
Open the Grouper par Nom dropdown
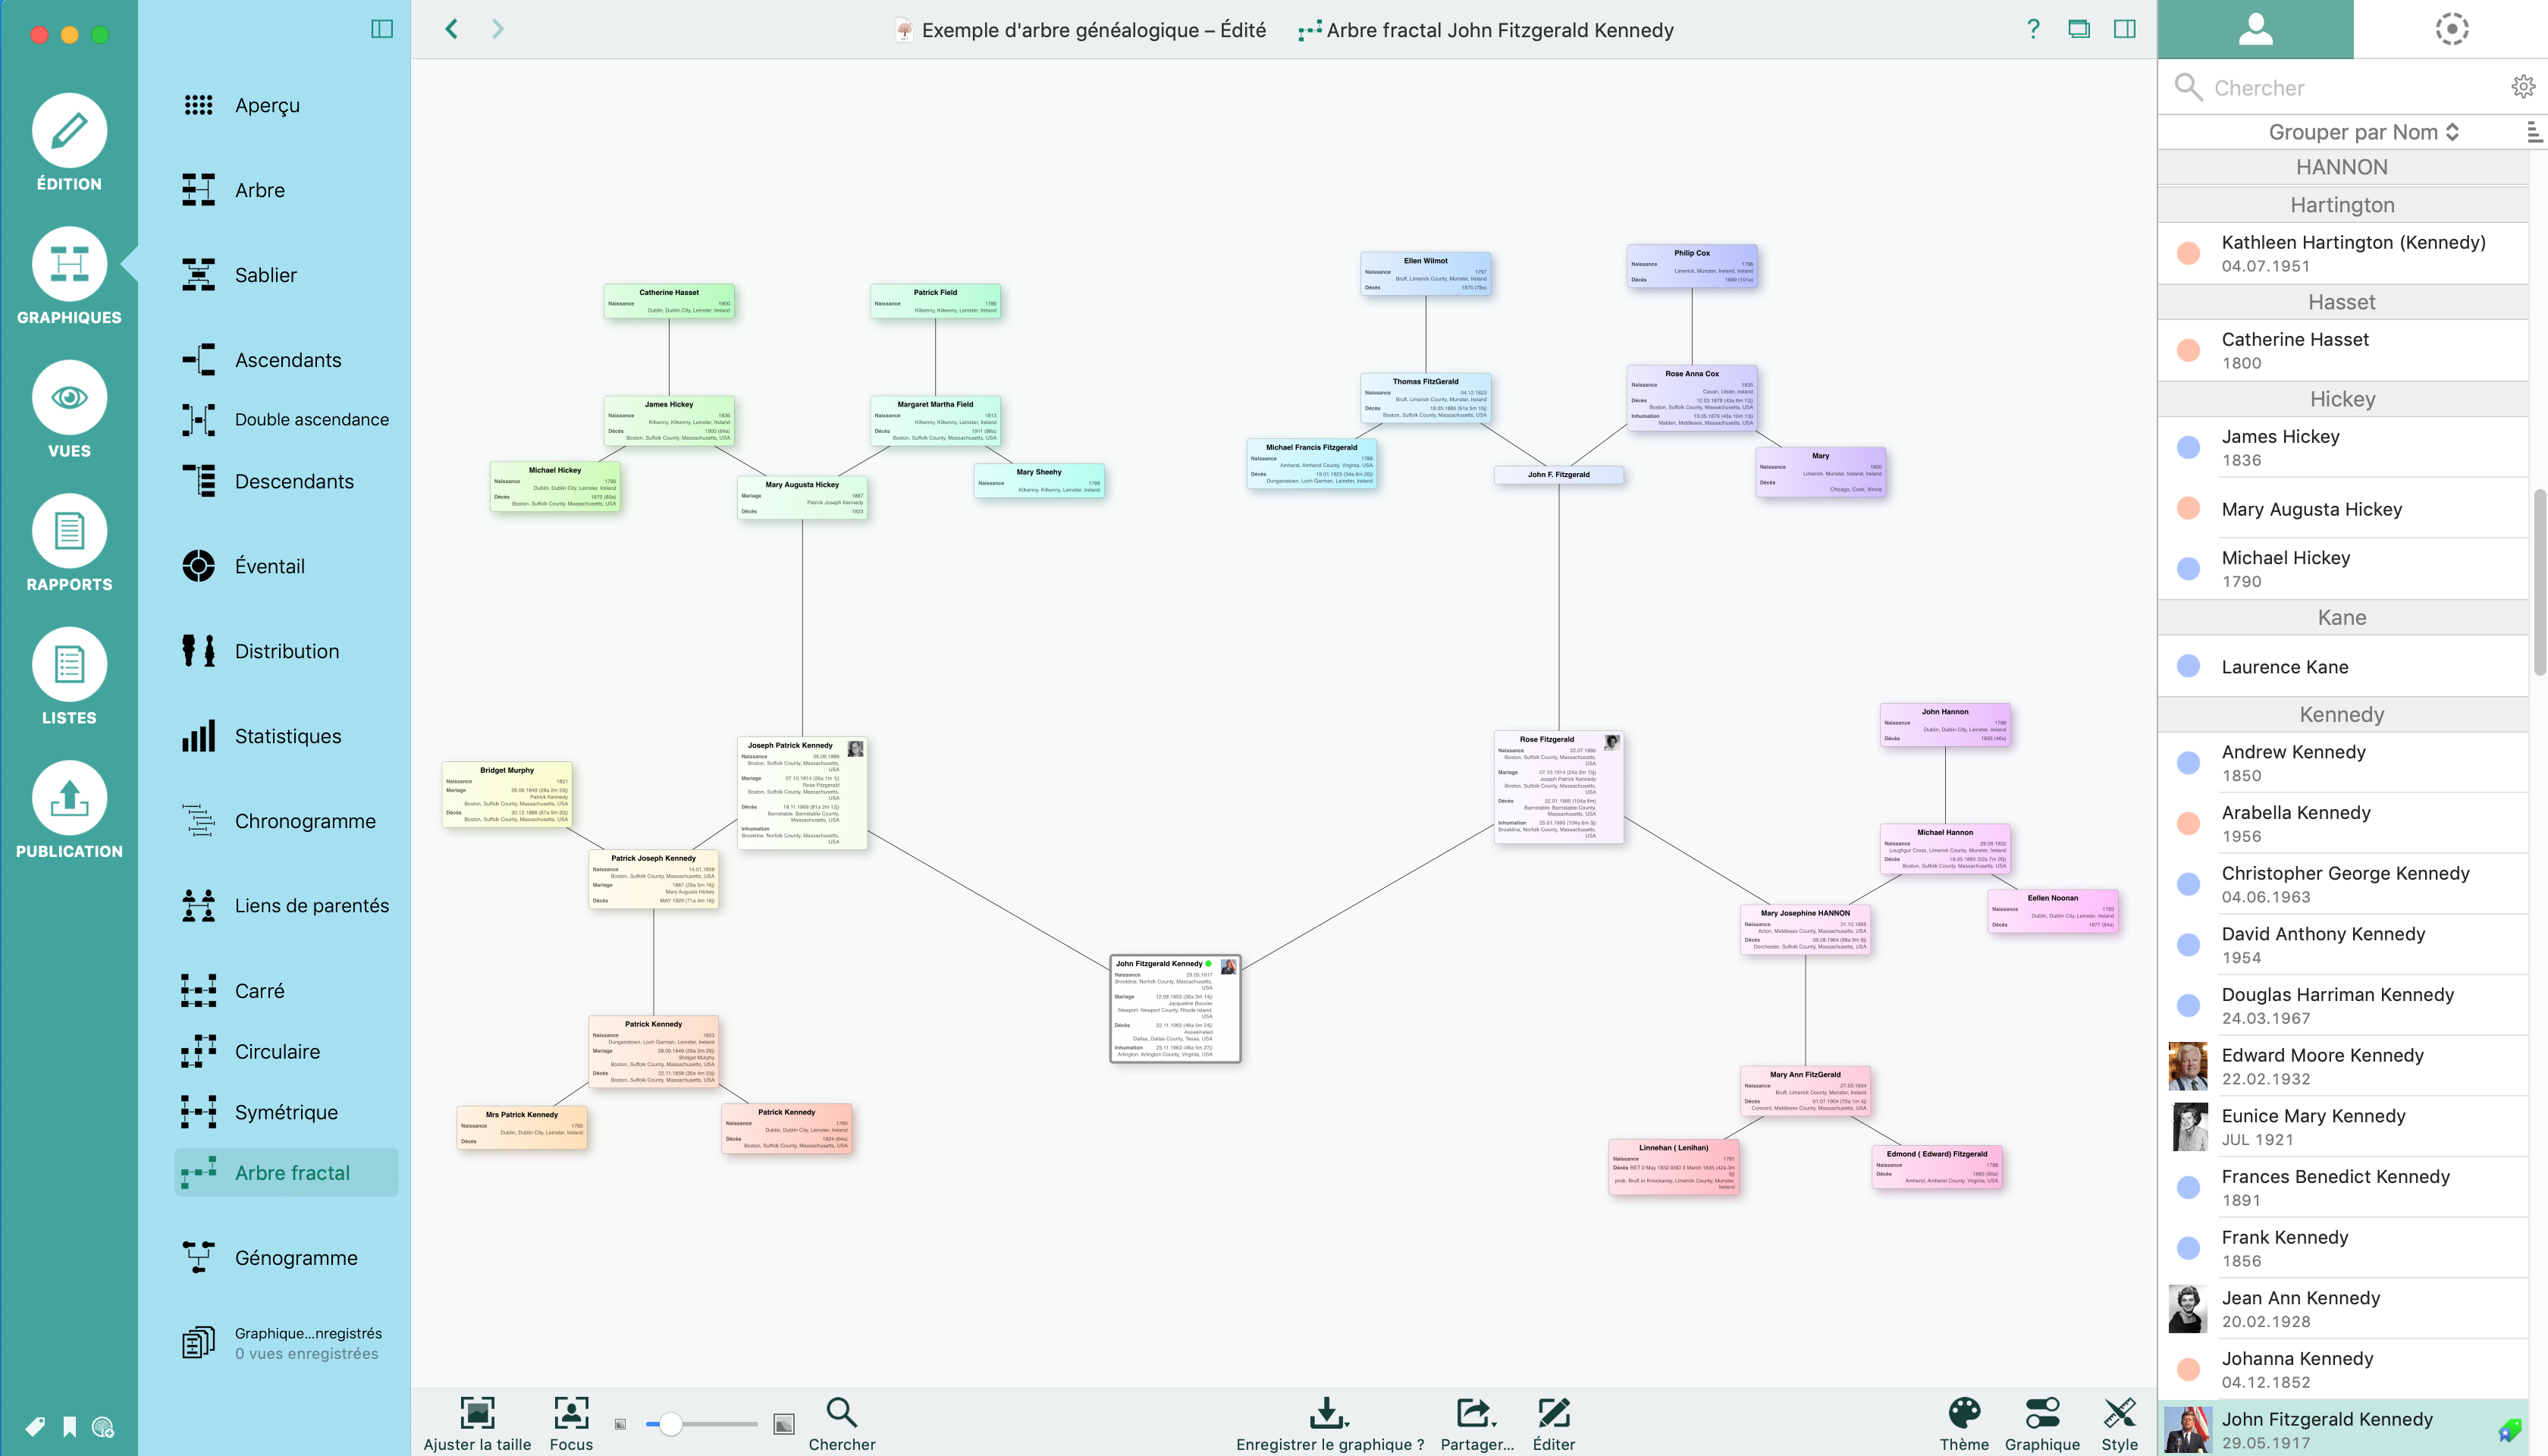[2362, 132]
